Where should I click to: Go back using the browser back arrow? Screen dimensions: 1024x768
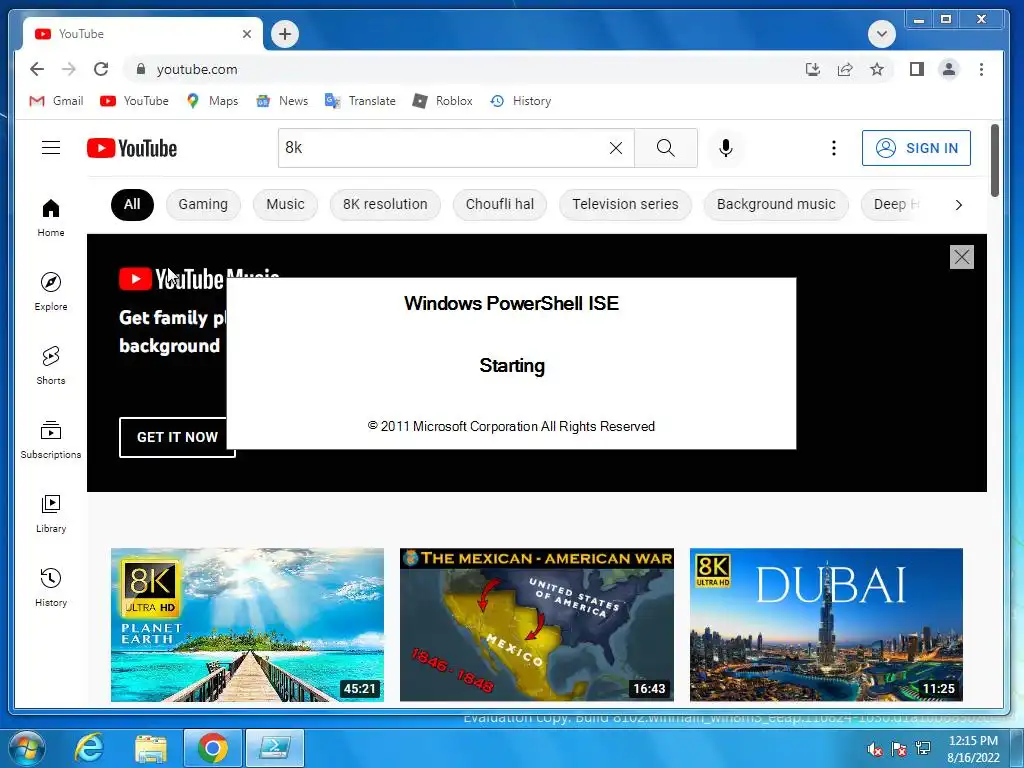tap(37, 69)
